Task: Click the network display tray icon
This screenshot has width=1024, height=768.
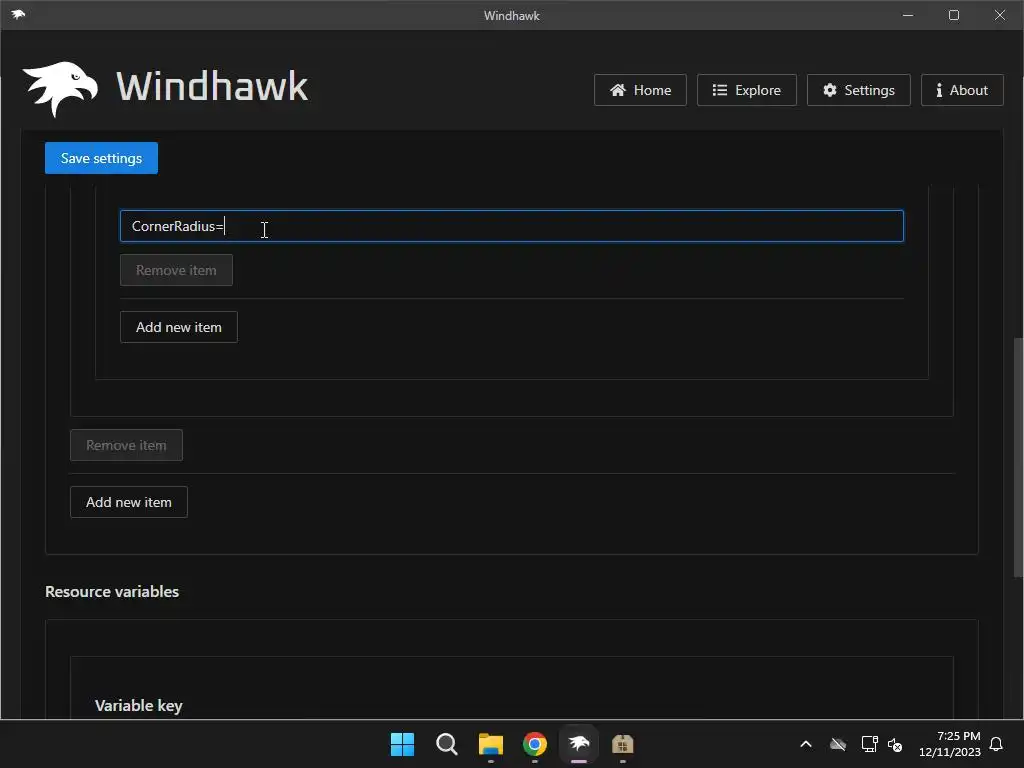Action: click(869, 744)
